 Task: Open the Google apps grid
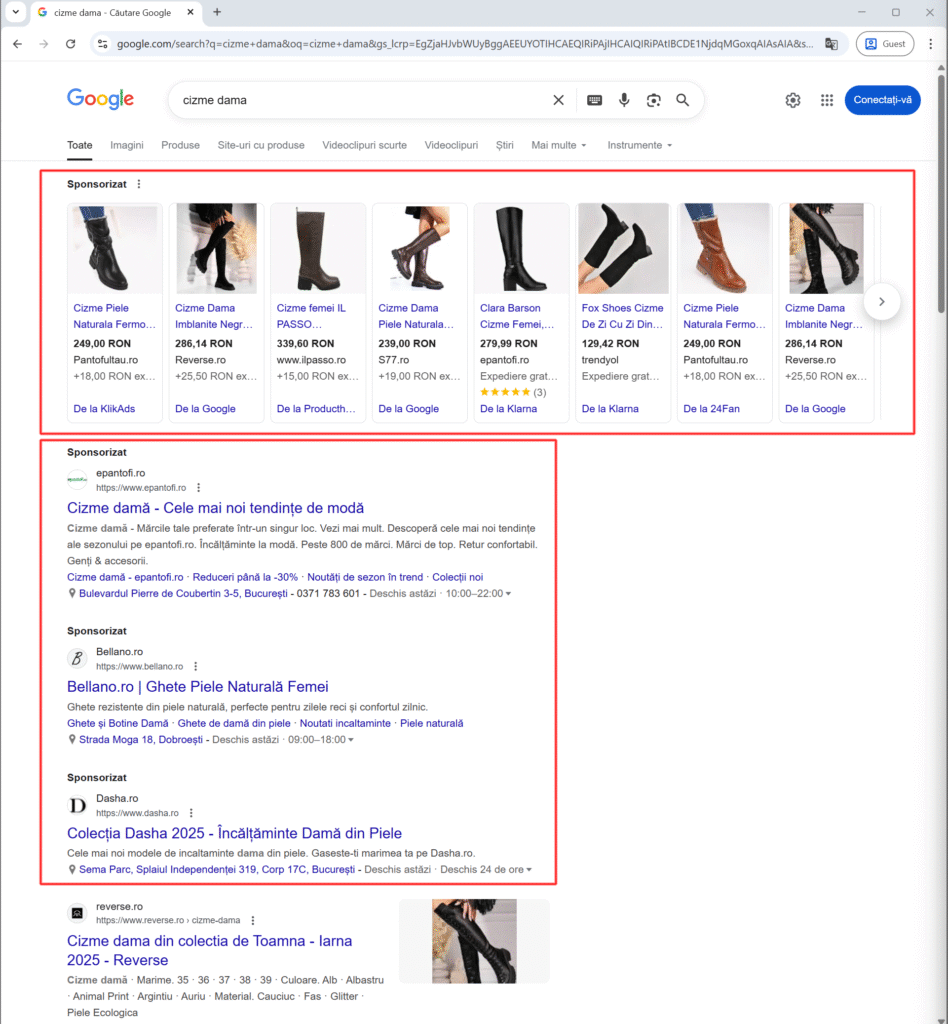(827, 100)
